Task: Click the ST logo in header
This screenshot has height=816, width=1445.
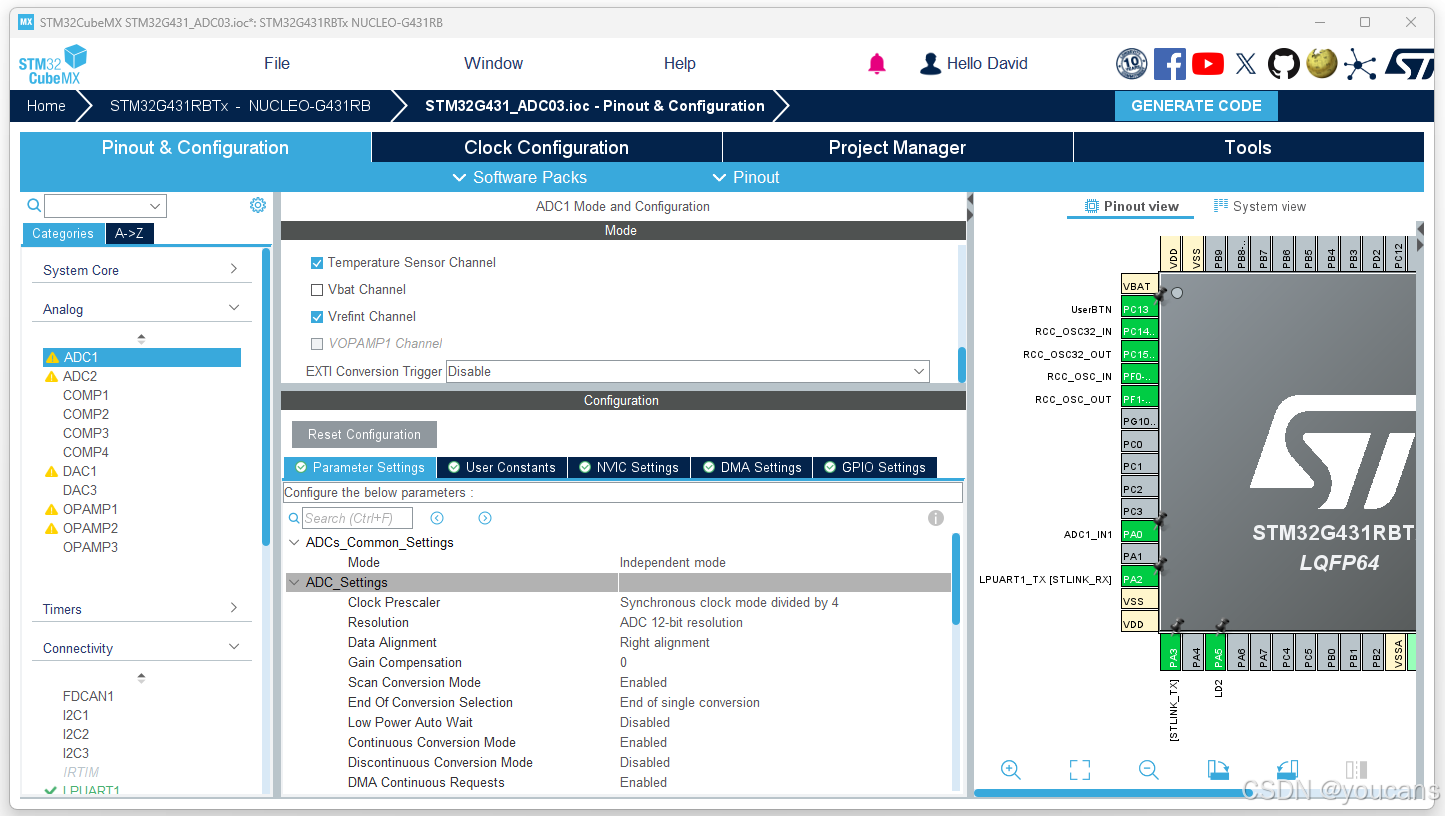Action: pos(1409,64)
